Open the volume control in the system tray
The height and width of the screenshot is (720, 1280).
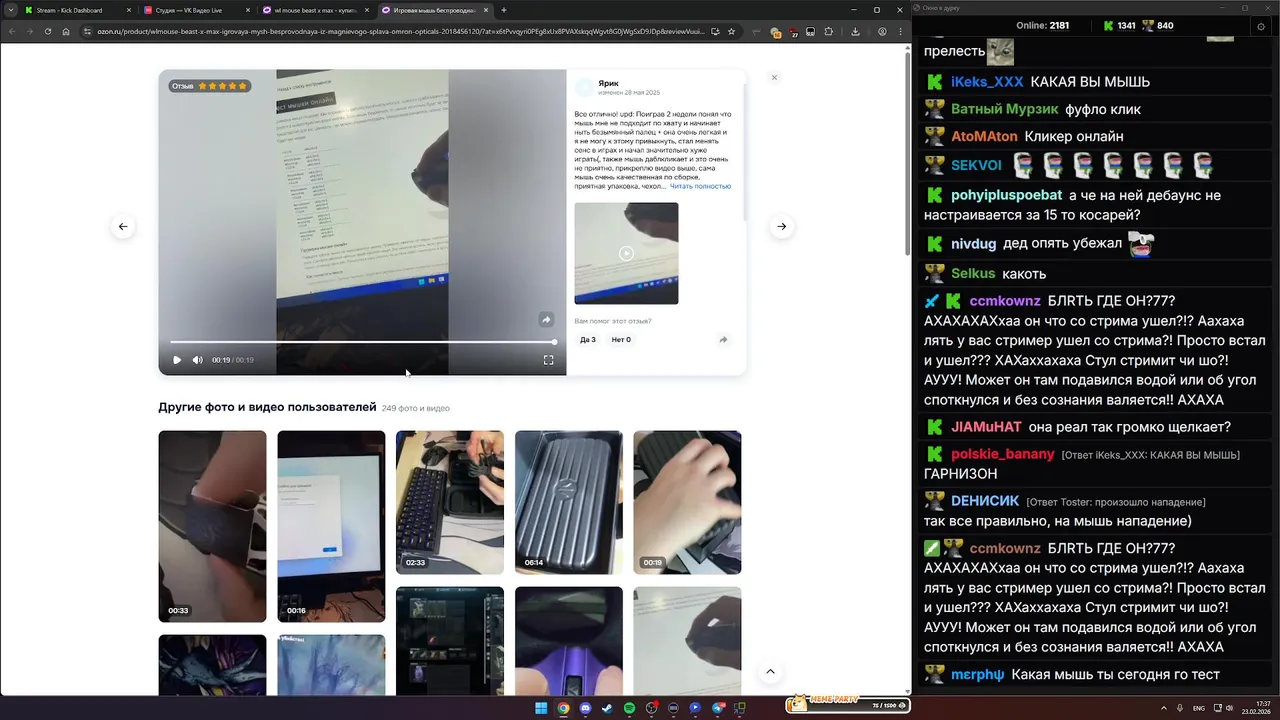click(1230, 707)
